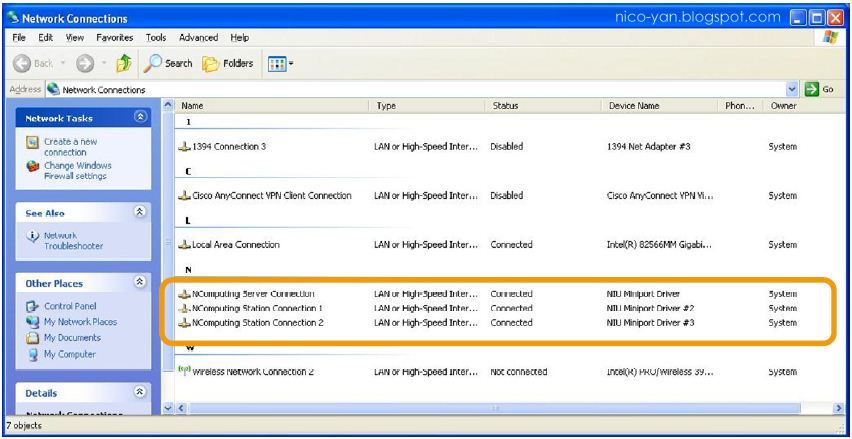Open the Tools menu

(156, 37)
